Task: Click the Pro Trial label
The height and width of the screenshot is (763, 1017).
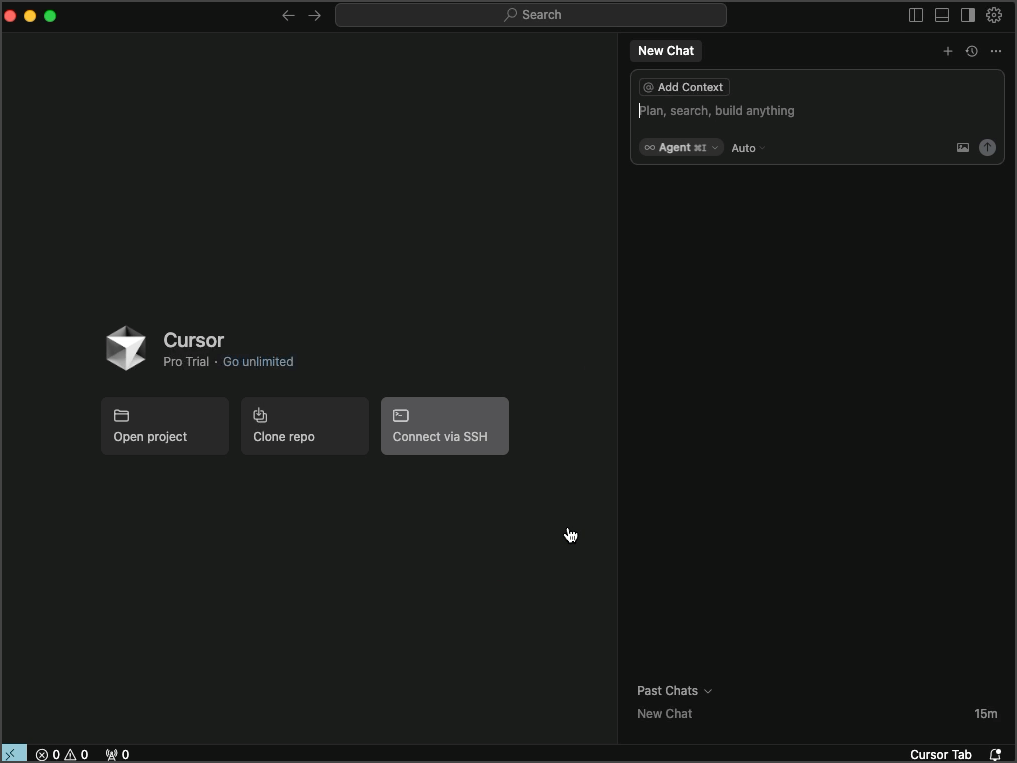Action: tap(186, 361)
